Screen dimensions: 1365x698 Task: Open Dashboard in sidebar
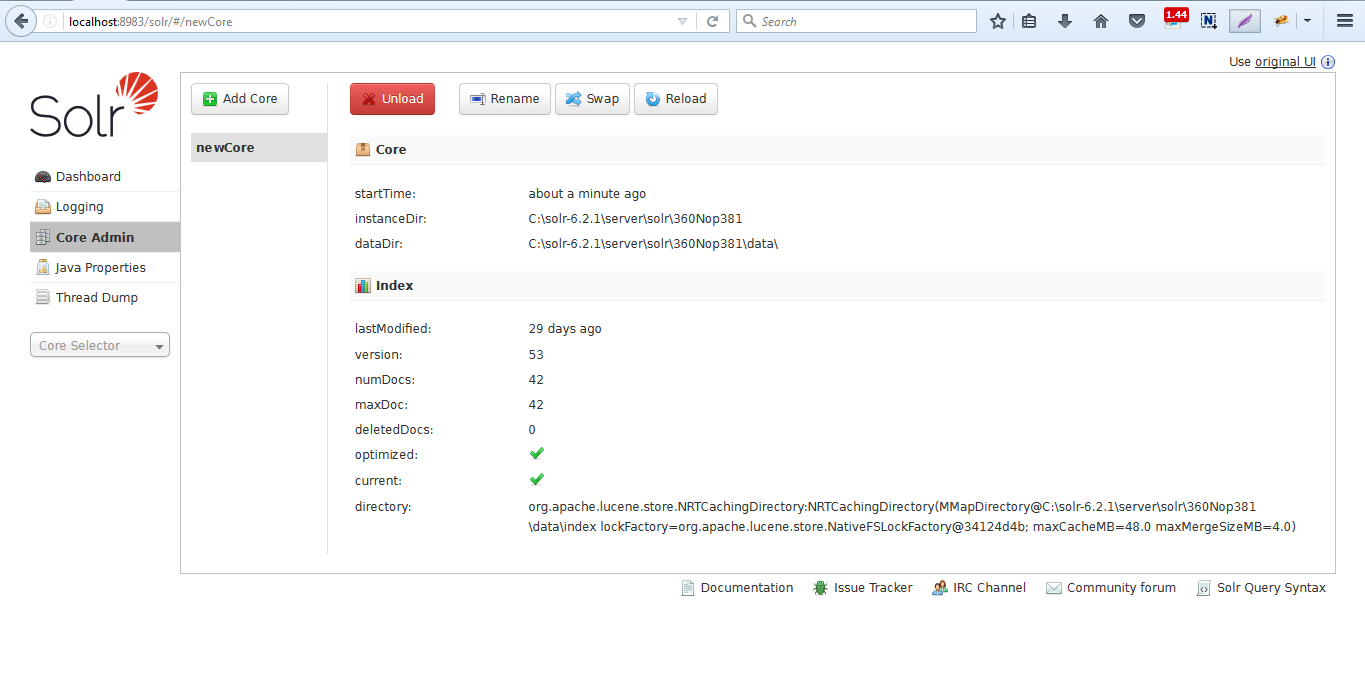[105, 176]
